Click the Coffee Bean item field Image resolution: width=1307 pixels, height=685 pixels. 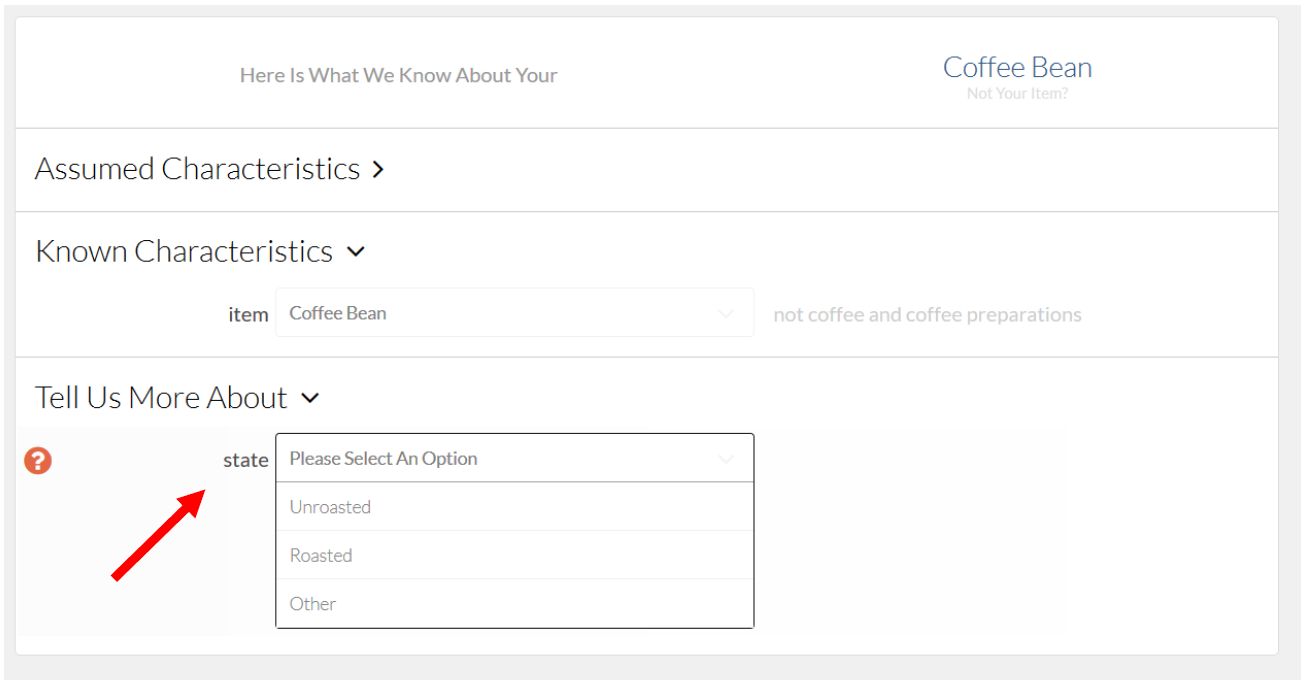point(515,313)
